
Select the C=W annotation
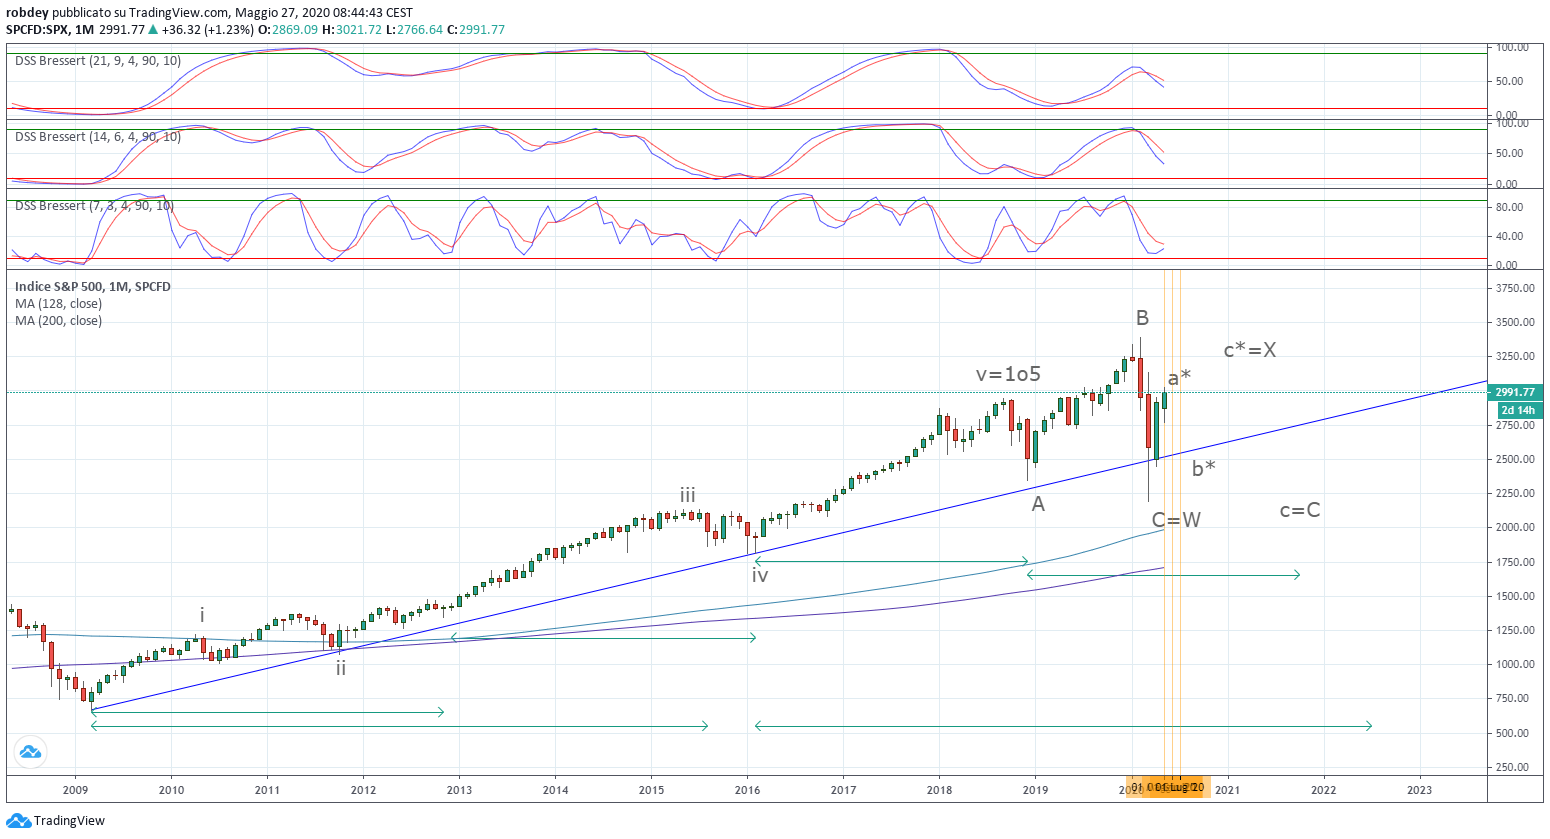[x=1176, y=520]
